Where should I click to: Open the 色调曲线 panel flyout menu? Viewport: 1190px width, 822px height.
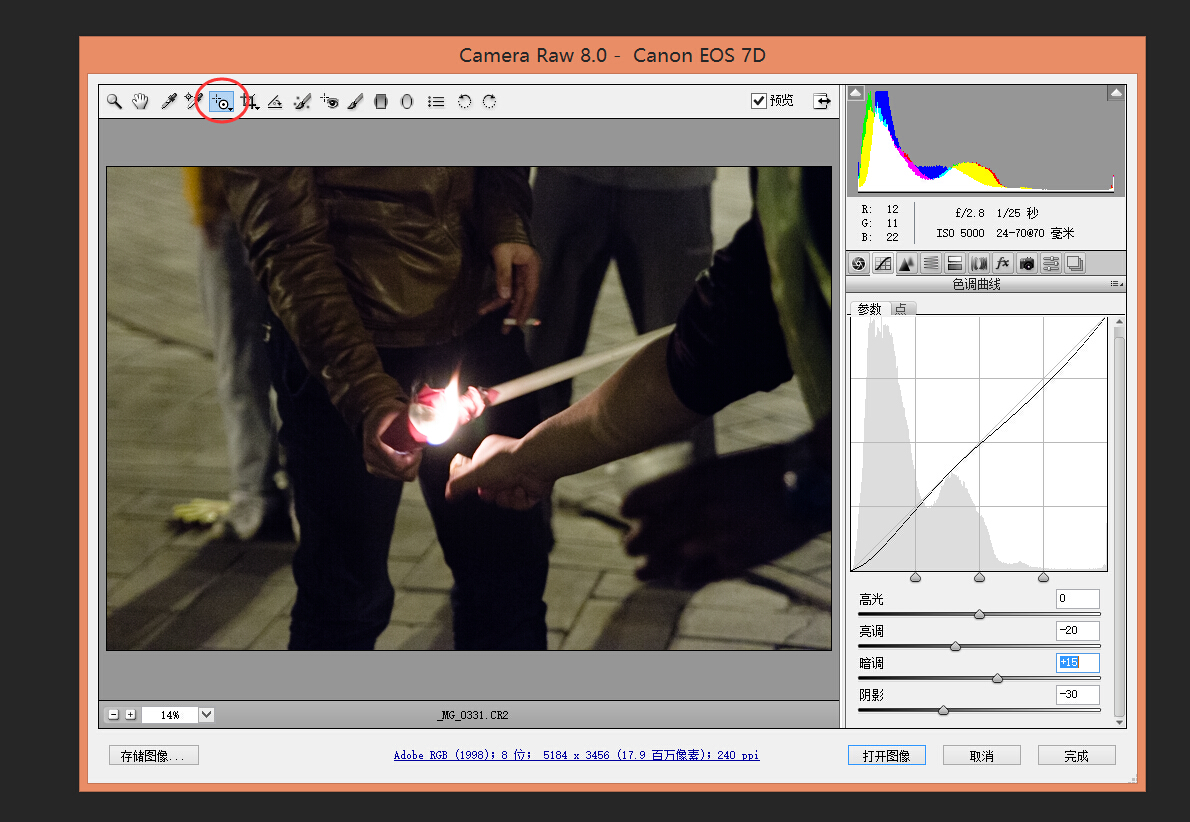(1116, 285)
